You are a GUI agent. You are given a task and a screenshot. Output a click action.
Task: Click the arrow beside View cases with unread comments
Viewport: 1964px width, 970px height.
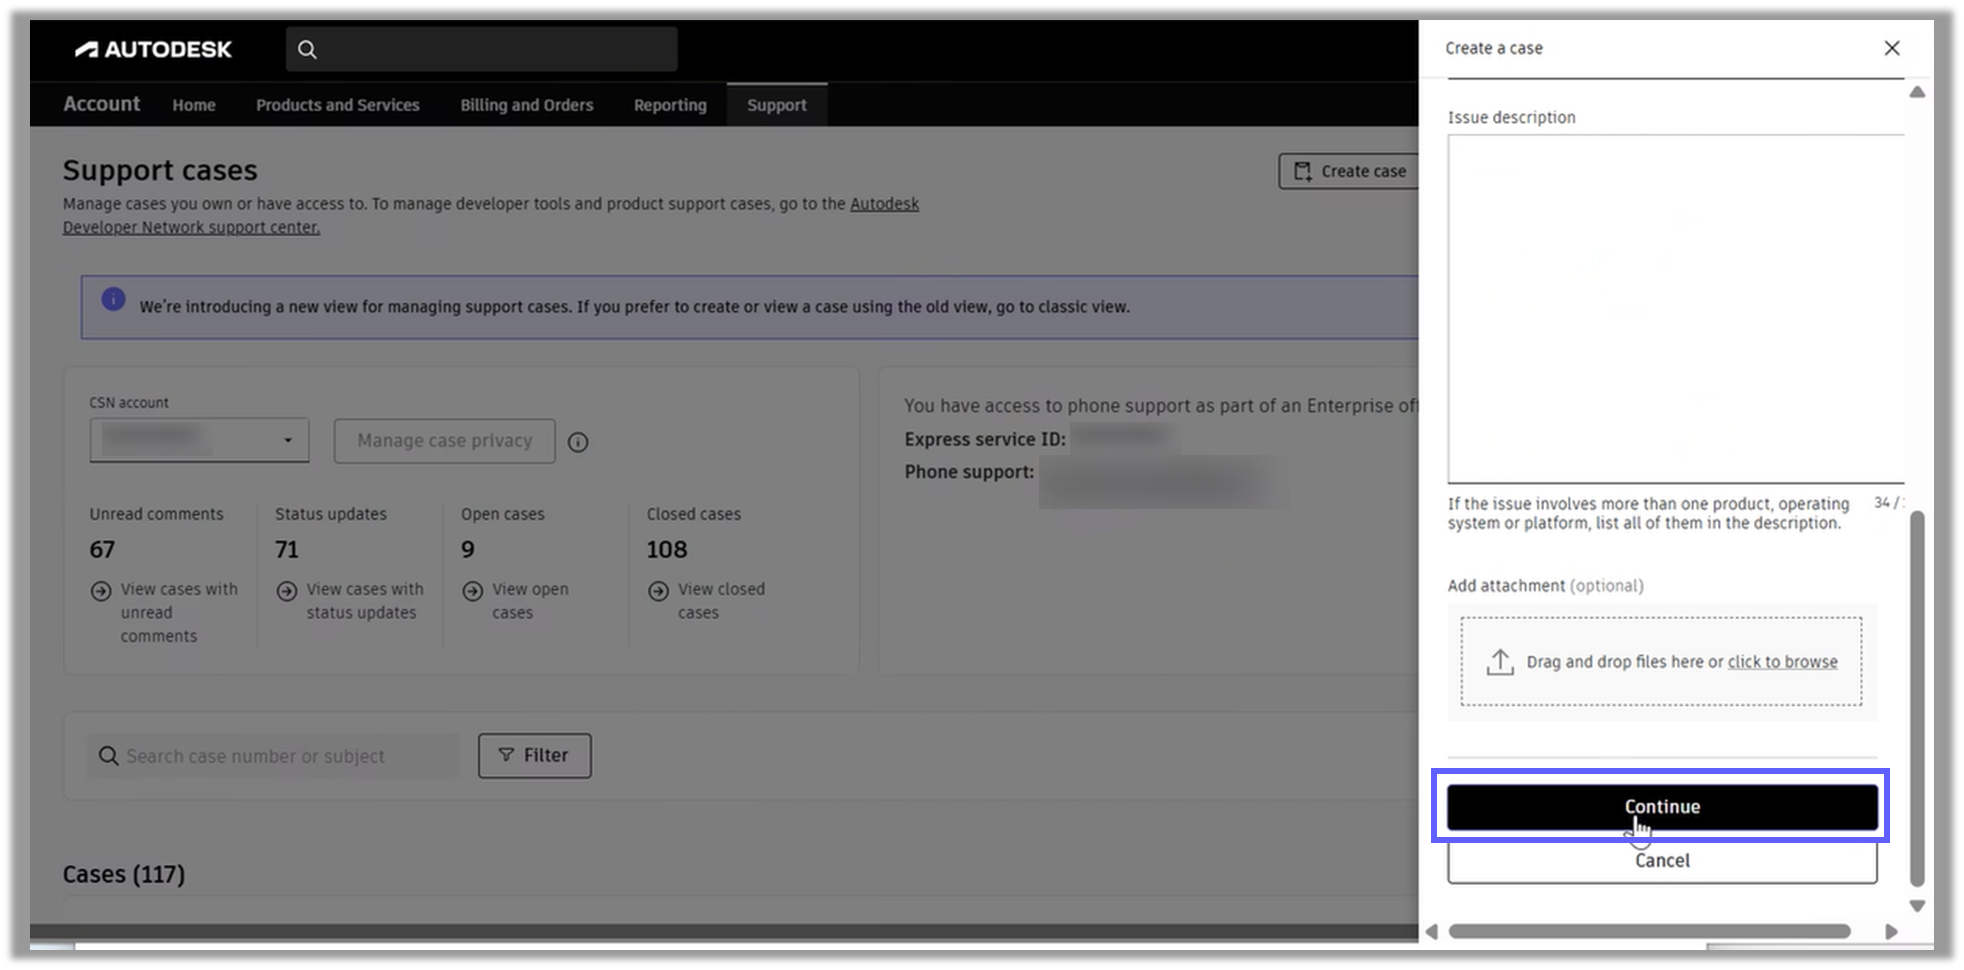(x=101, y=590)
